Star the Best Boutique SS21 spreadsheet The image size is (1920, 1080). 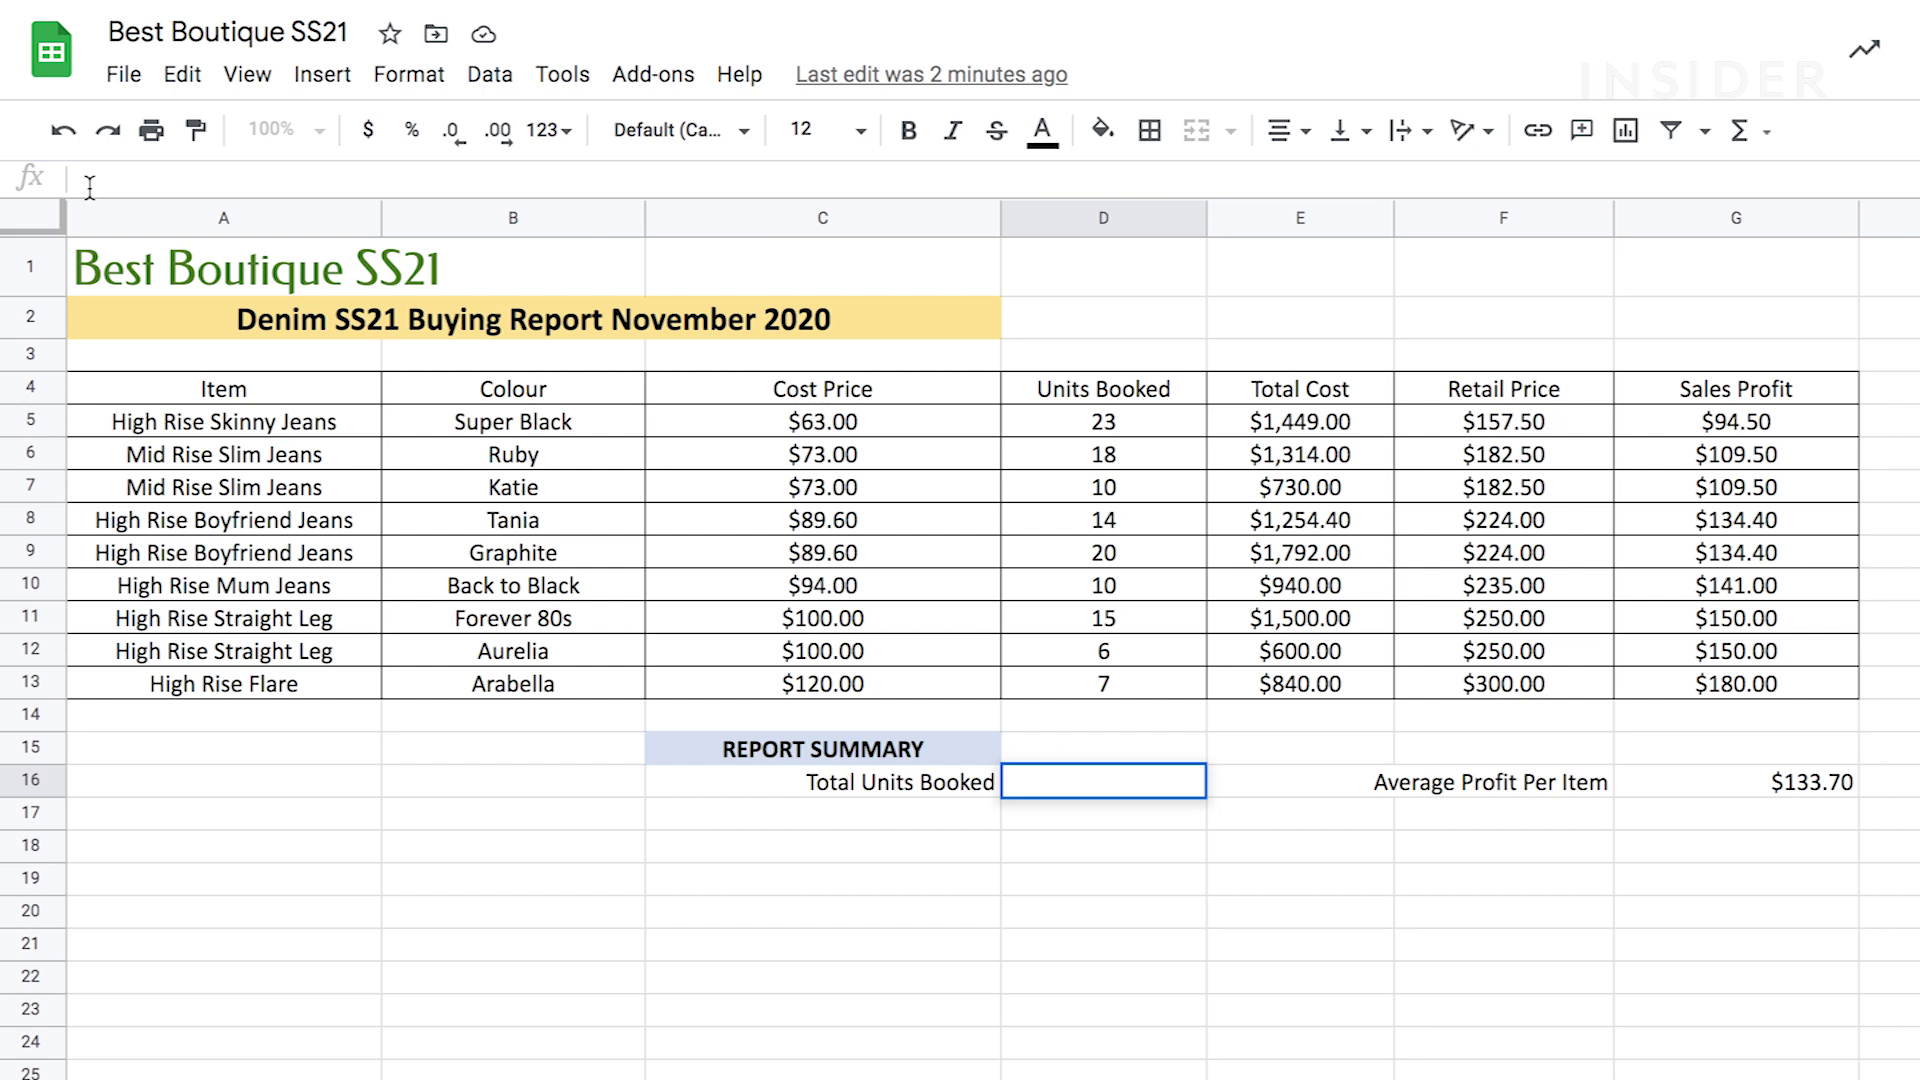(x=389, y=33)
